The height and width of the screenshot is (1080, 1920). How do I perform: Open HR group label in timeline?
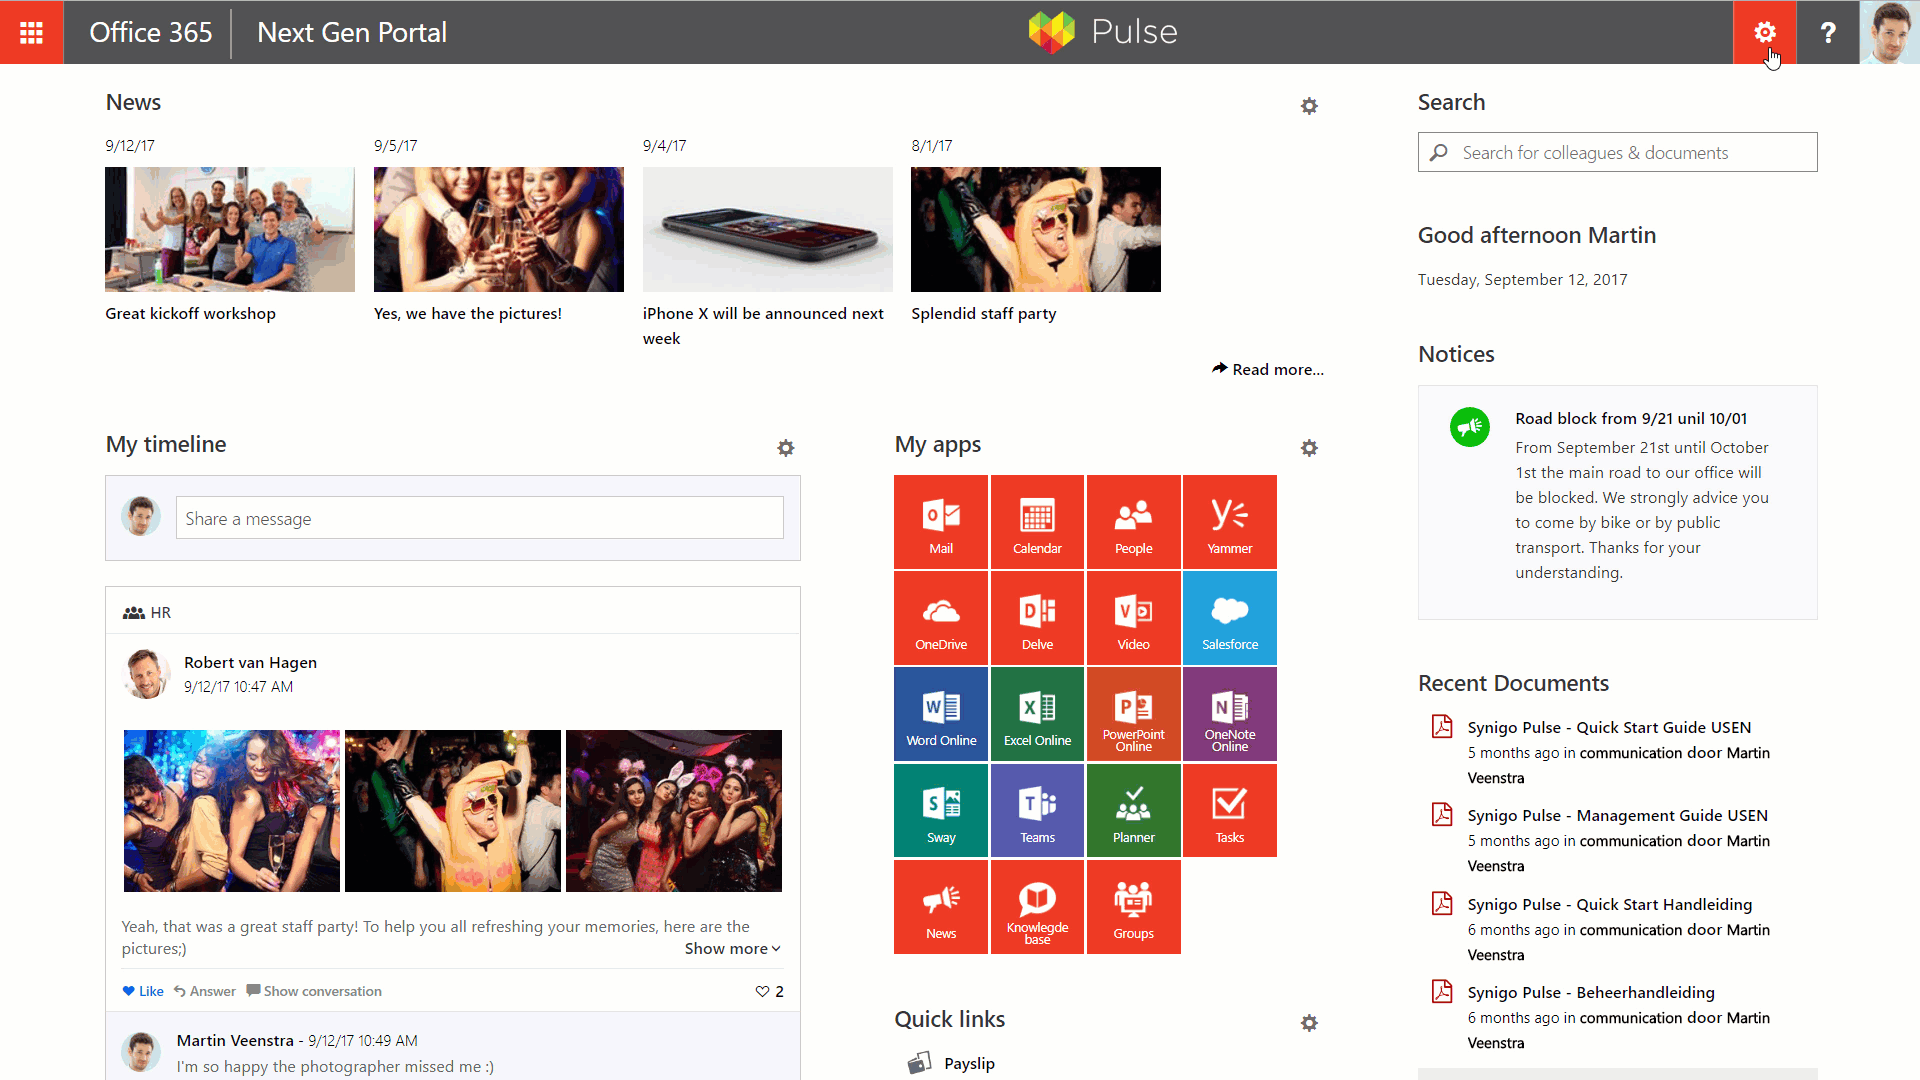click(147, 612)
